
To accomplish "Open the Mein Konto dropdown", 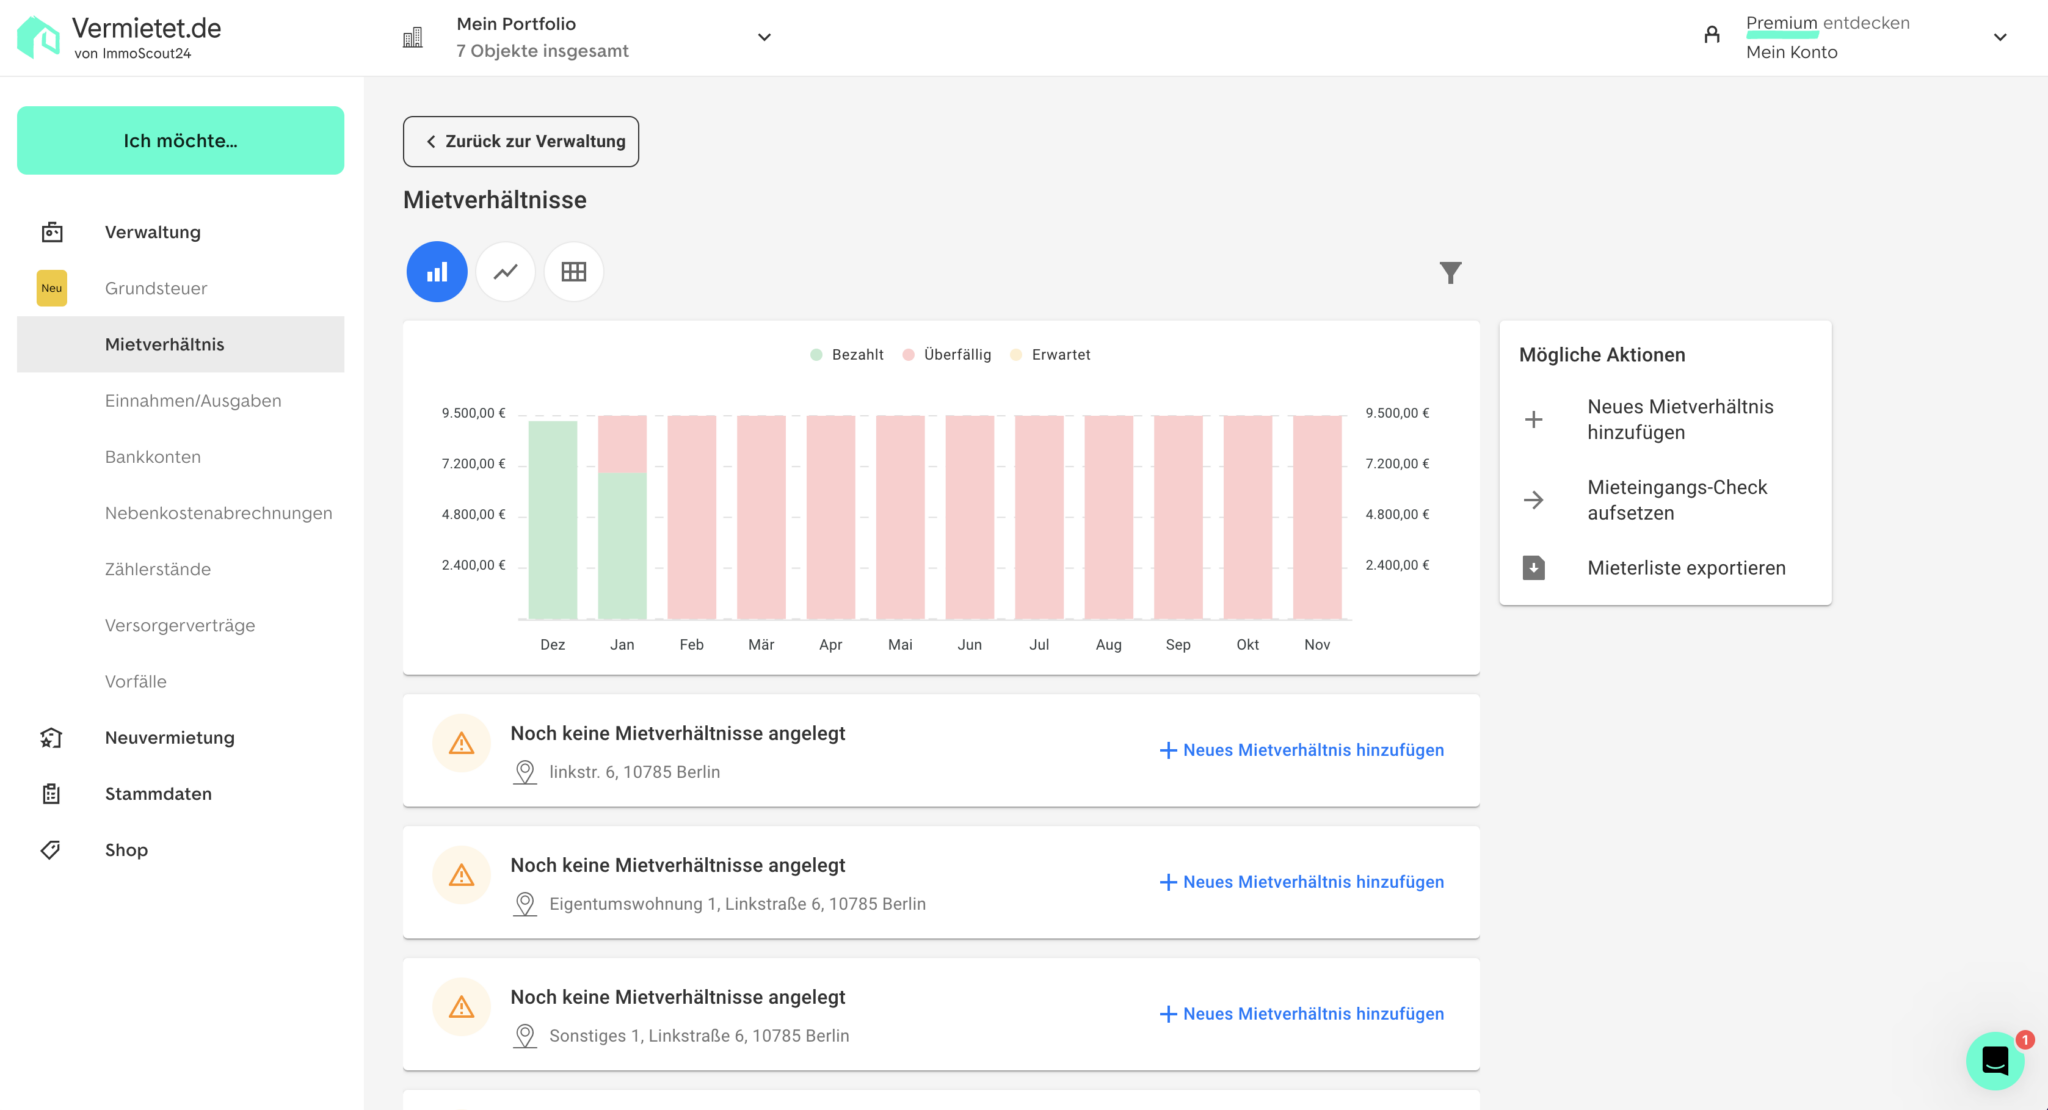I will [2001, 37].
